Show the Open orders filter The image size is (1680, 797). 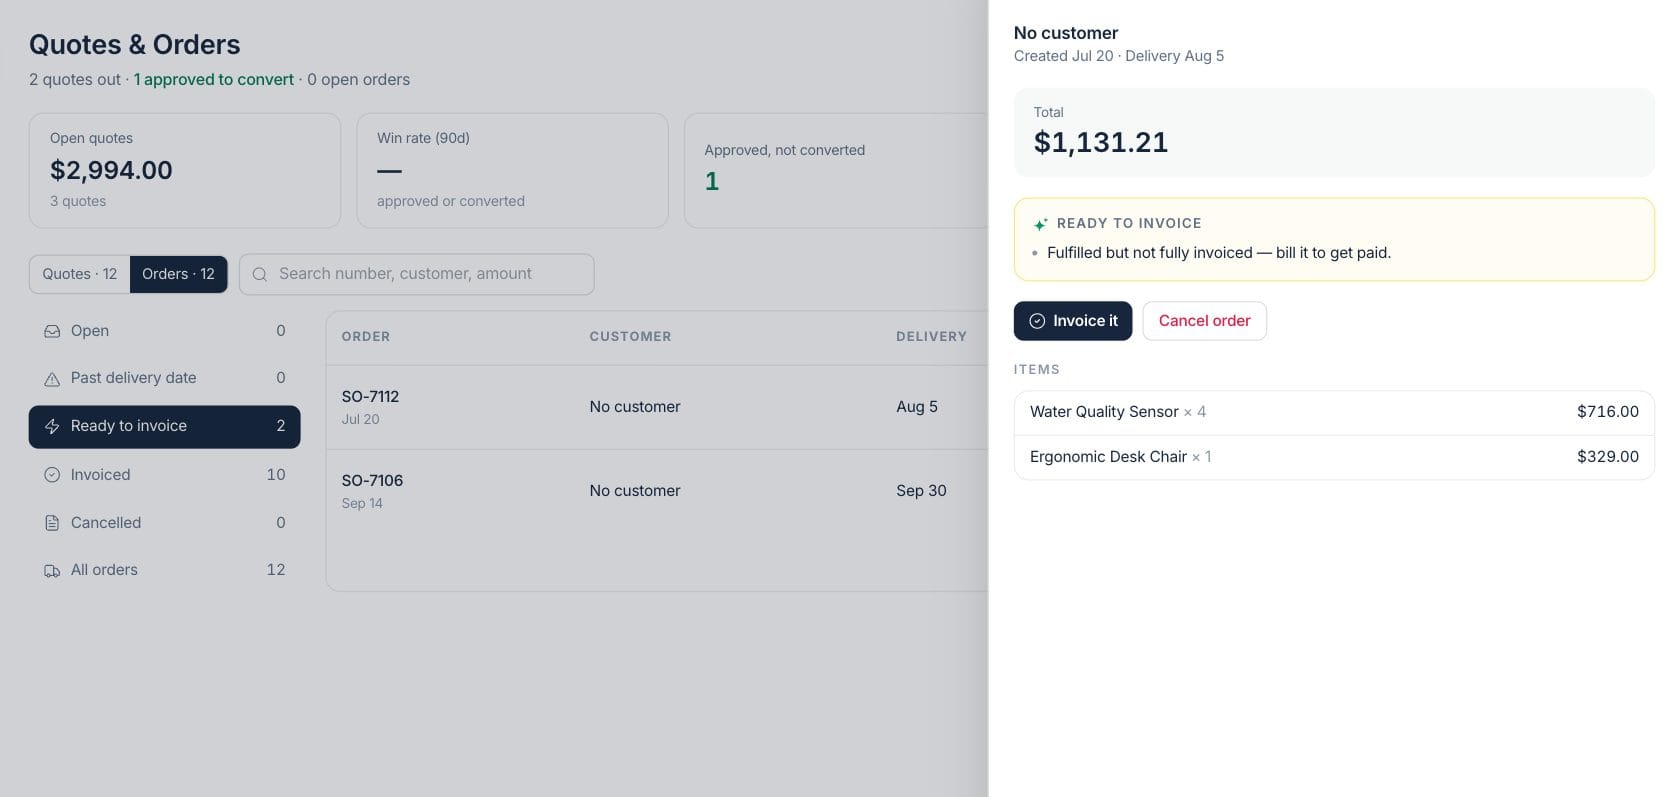(165, 331)
